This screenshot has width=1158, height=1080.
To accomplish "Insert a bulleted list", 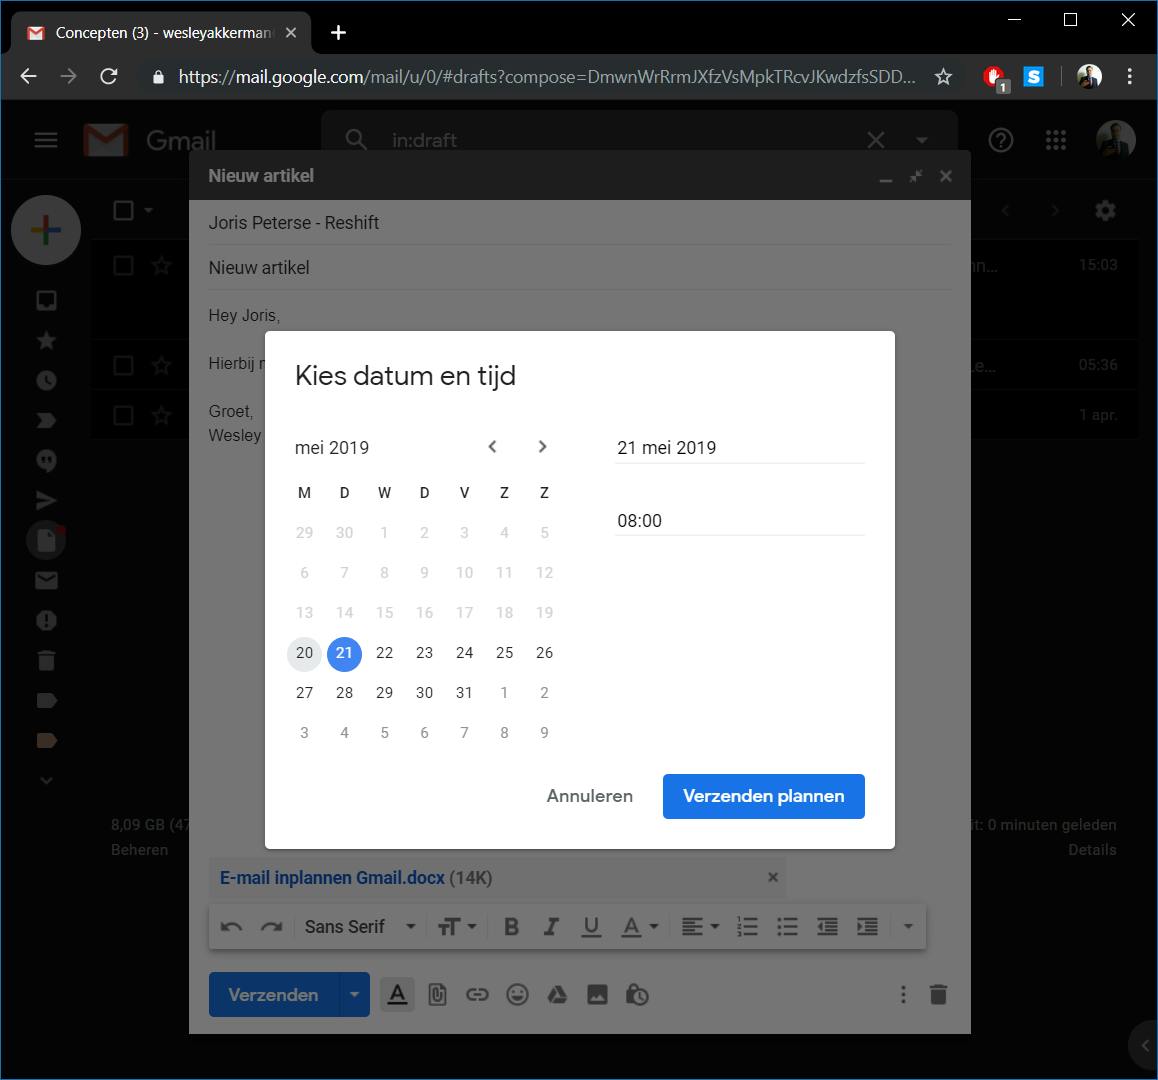I will [x=787, y=926].
